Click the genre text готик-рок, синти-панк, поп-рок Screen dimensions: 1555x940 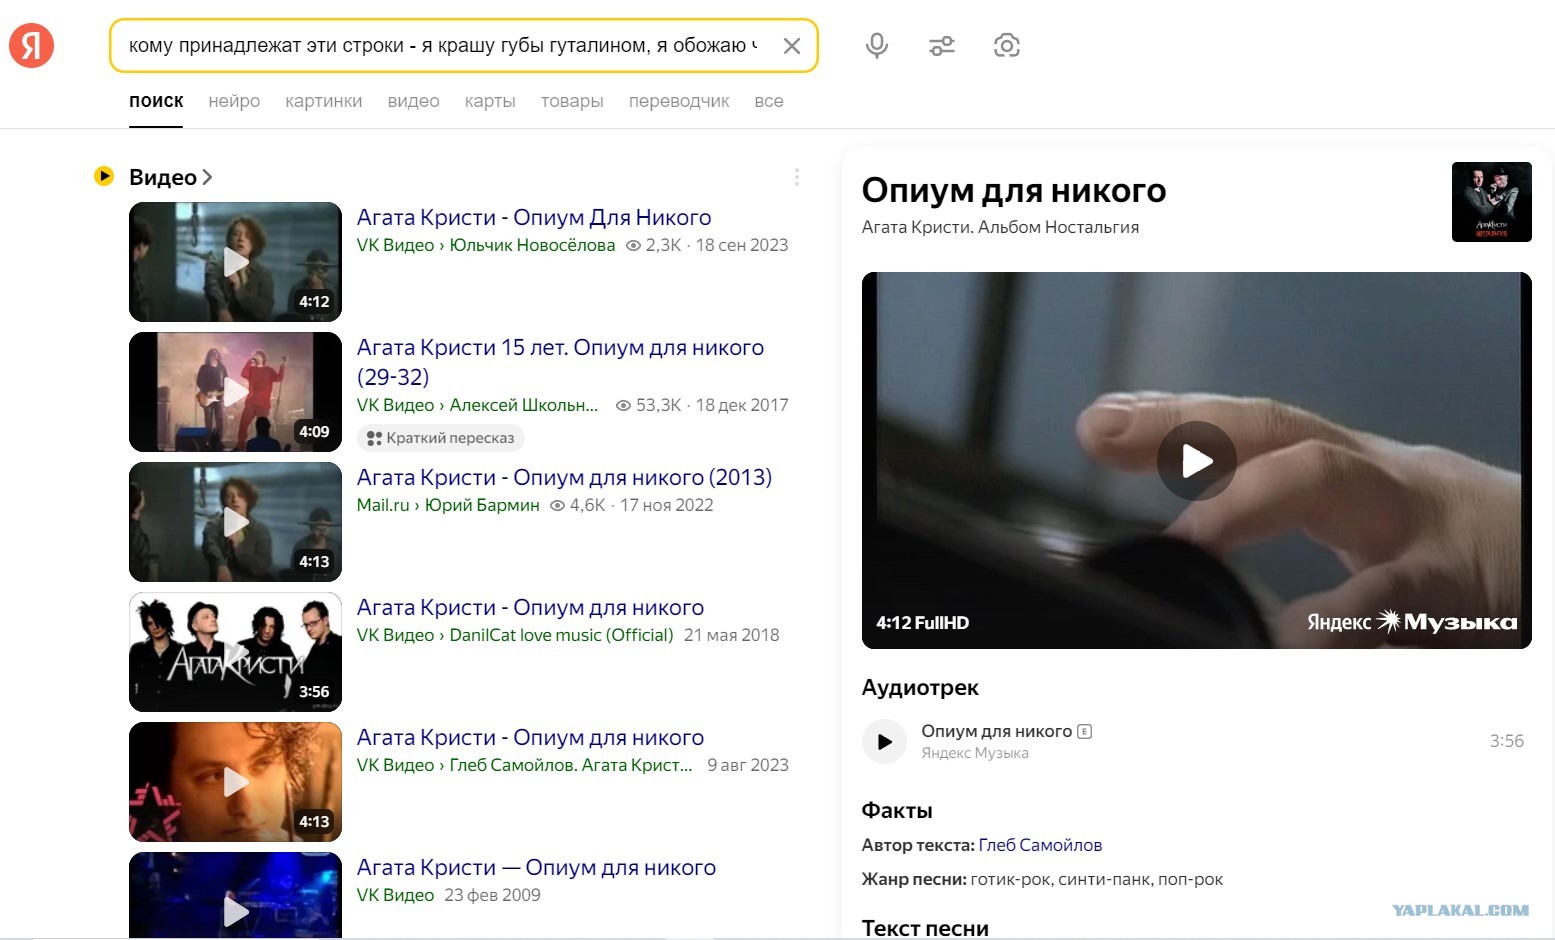(x=1096, y=880)
